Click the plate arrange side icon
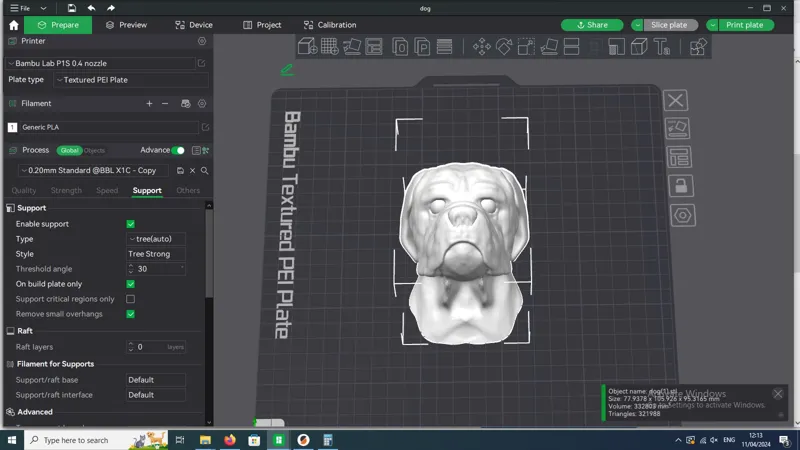The height and width of the screenshot is (450, 800). tap(679, 157)
